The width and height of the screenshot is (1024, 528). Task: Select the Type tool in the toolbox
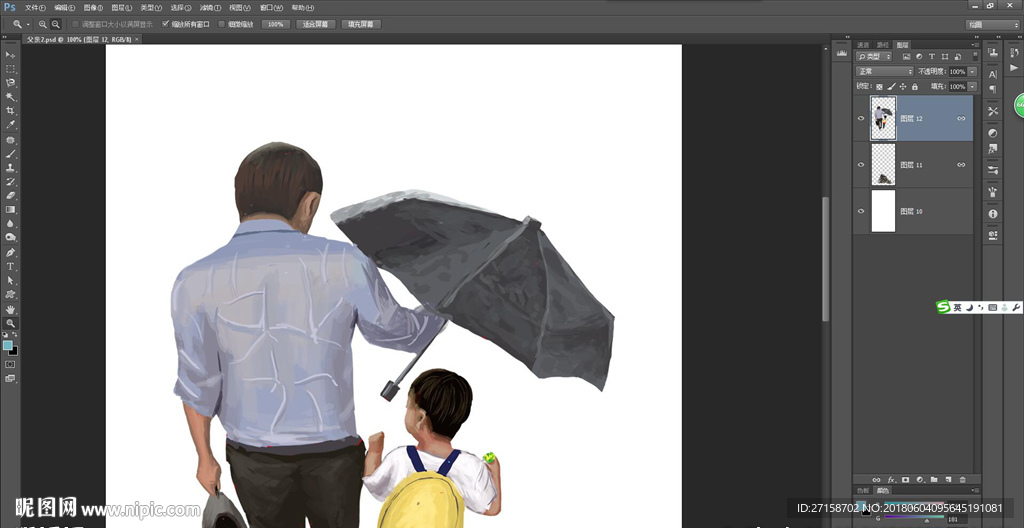11,267
